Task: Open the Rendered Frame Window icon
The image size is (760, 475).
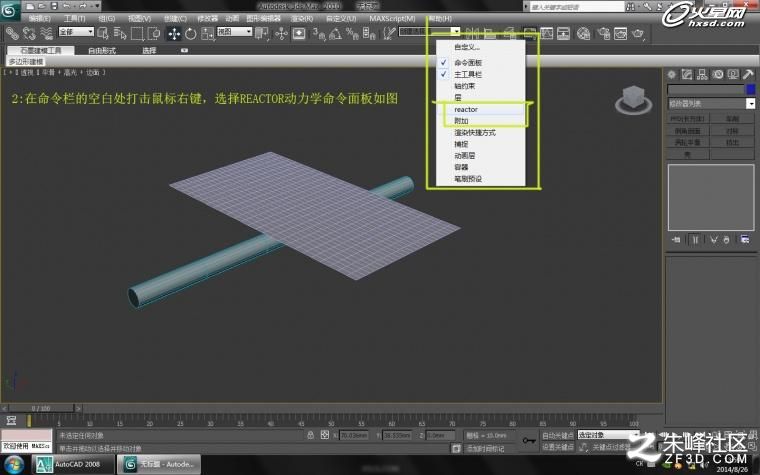Action: coord(621,33)
